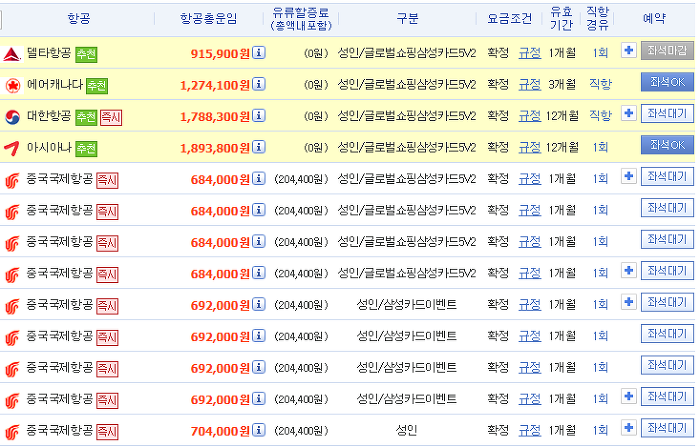Select the 1,788,300원 fare price

click(x=215, y=117)
